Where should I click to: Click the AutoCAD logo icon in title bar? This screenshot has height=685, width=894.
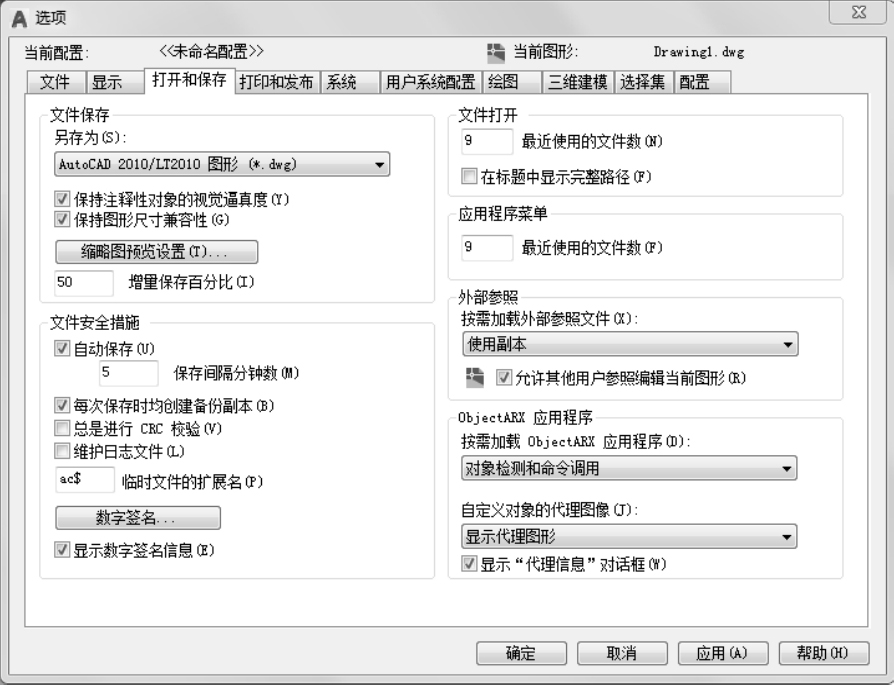pos(19,18)
